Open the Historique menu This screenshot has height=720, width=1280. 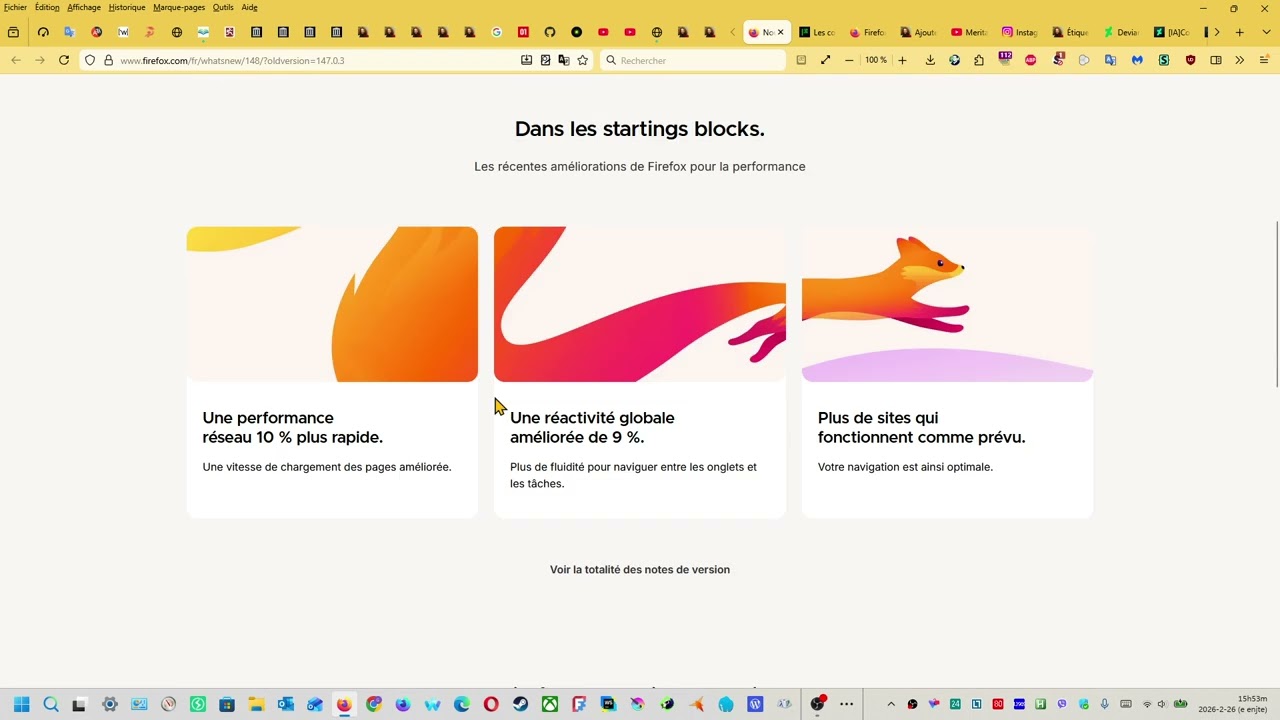pos(127,7)
